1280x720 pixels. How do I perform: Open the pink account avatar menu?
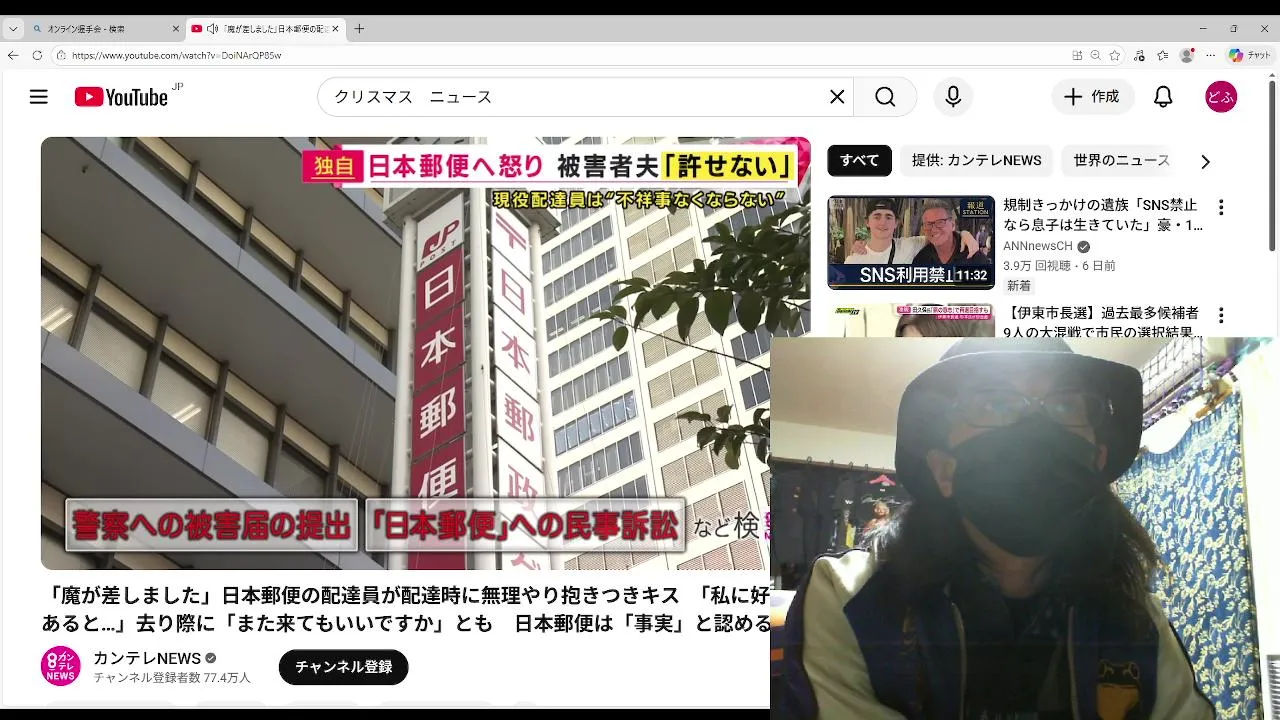[x=1221, y=97]
